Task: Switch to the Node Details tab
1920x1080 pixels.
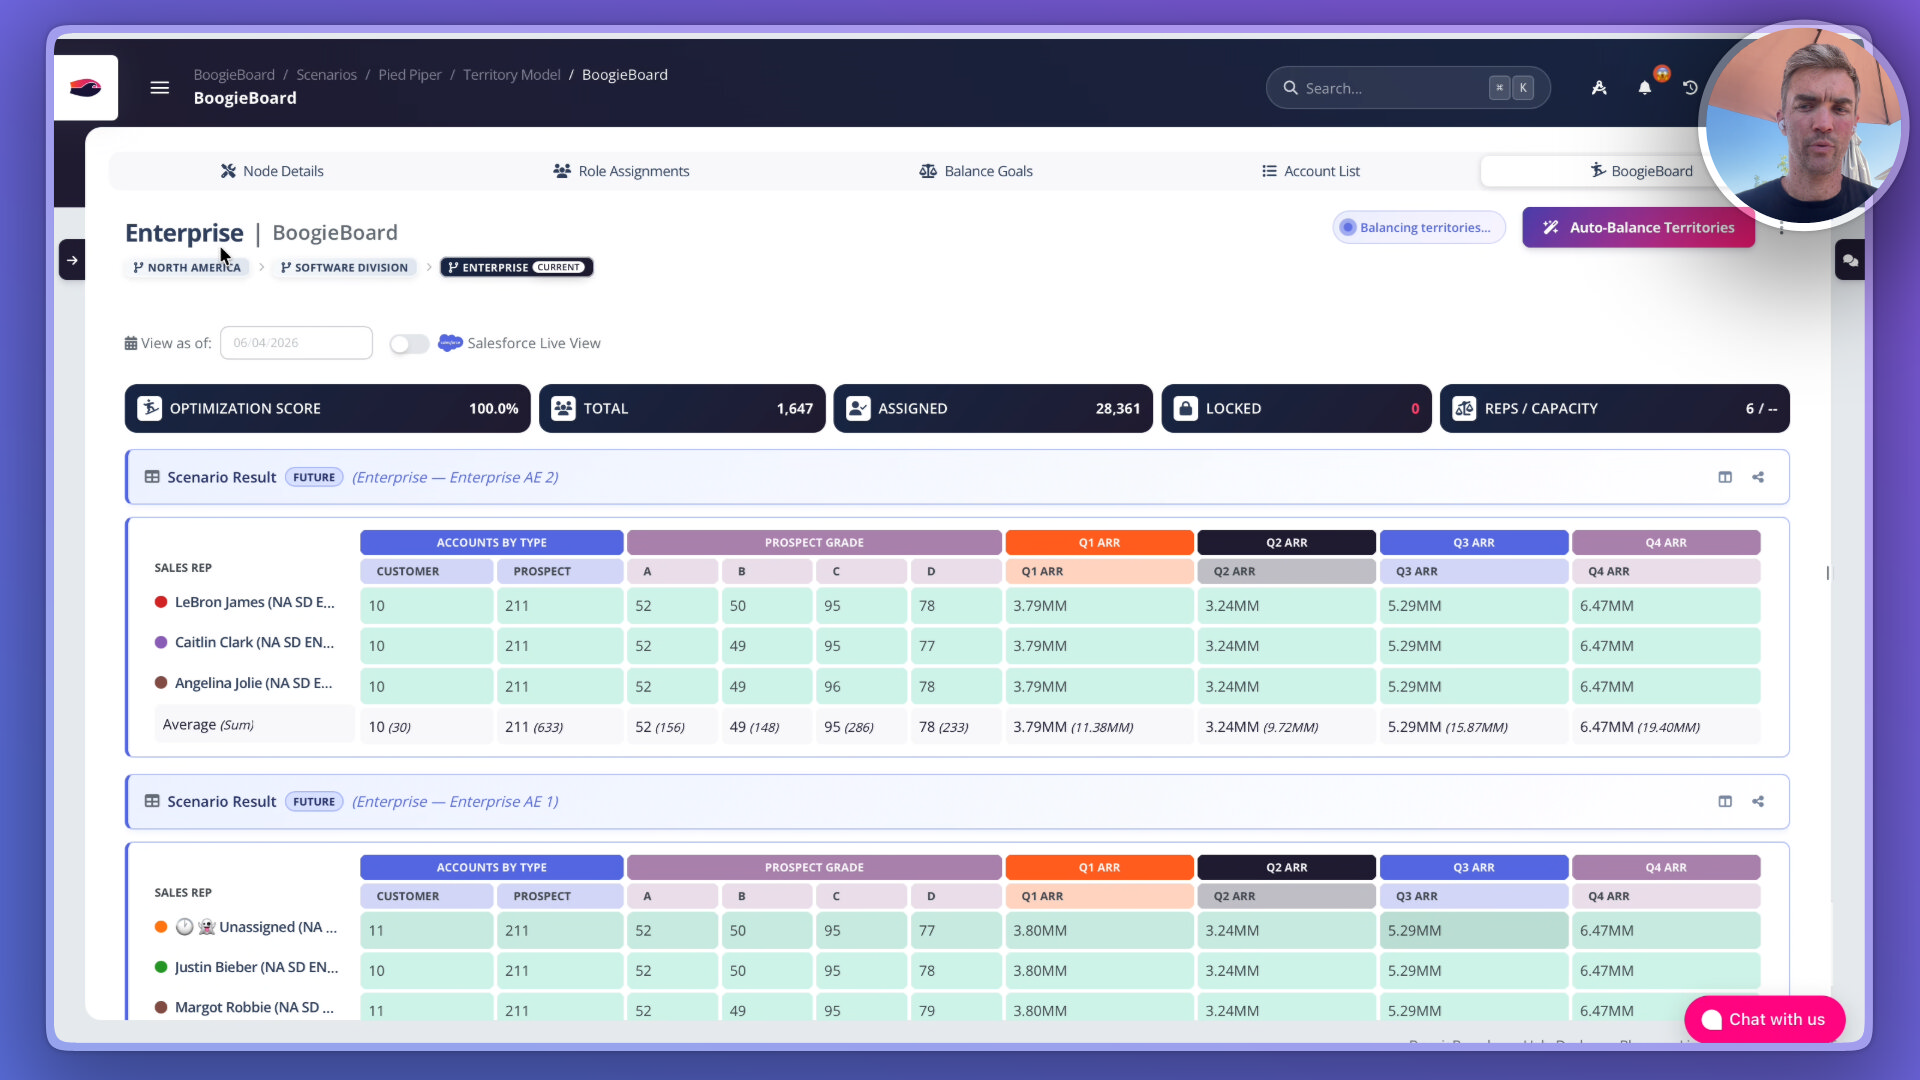Action: point(272,171)
